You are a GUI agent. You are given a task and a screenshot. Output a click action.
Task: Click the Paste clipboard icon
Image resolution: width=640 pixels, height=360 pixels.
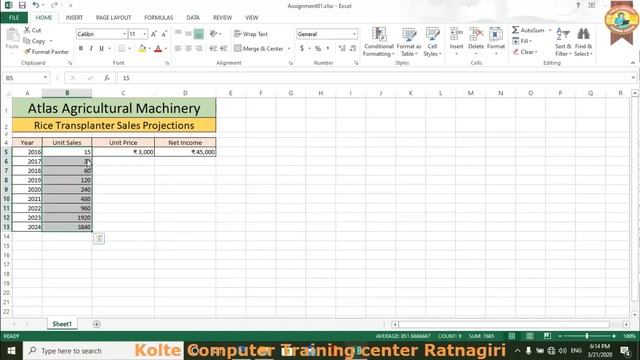pos(12,35)
